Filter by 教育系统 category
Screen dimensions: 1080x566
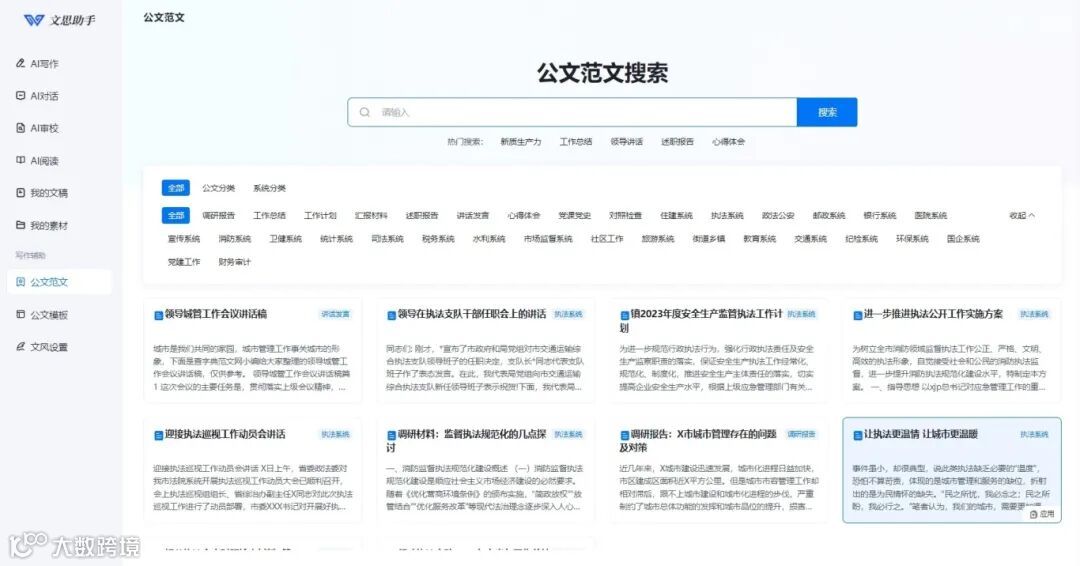[x=760, y=239]
